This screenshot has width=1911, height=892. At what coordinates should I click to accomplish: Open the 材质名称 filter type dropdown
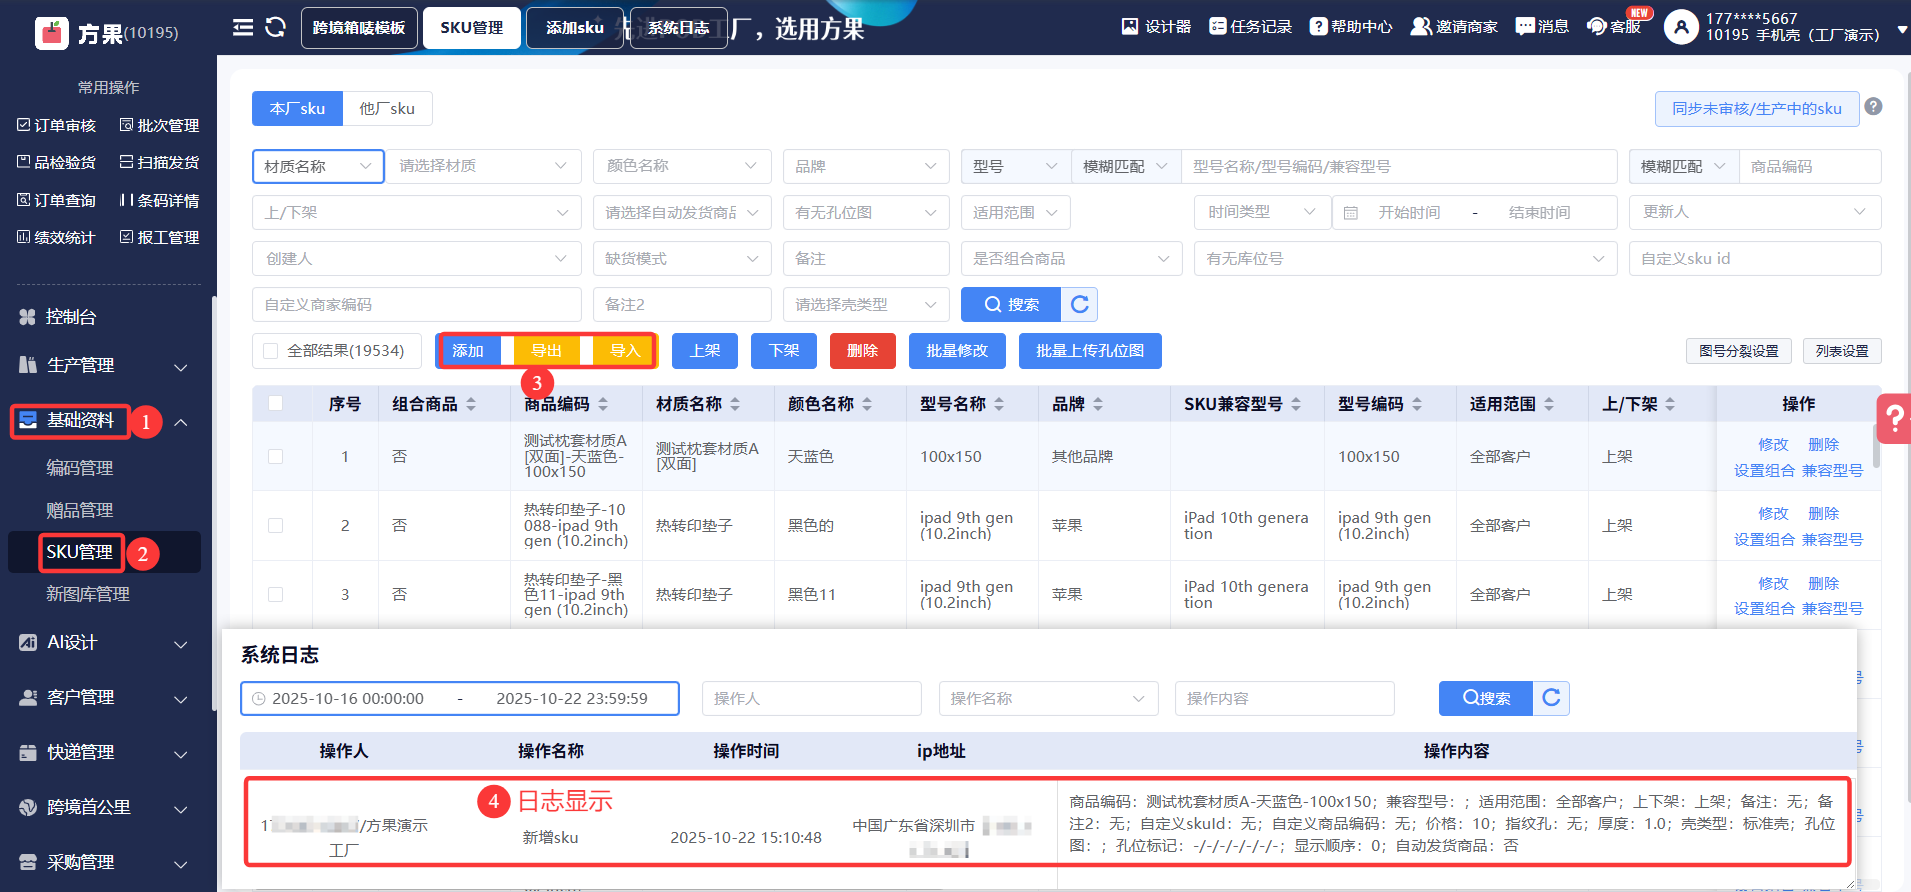click(318, 166)
